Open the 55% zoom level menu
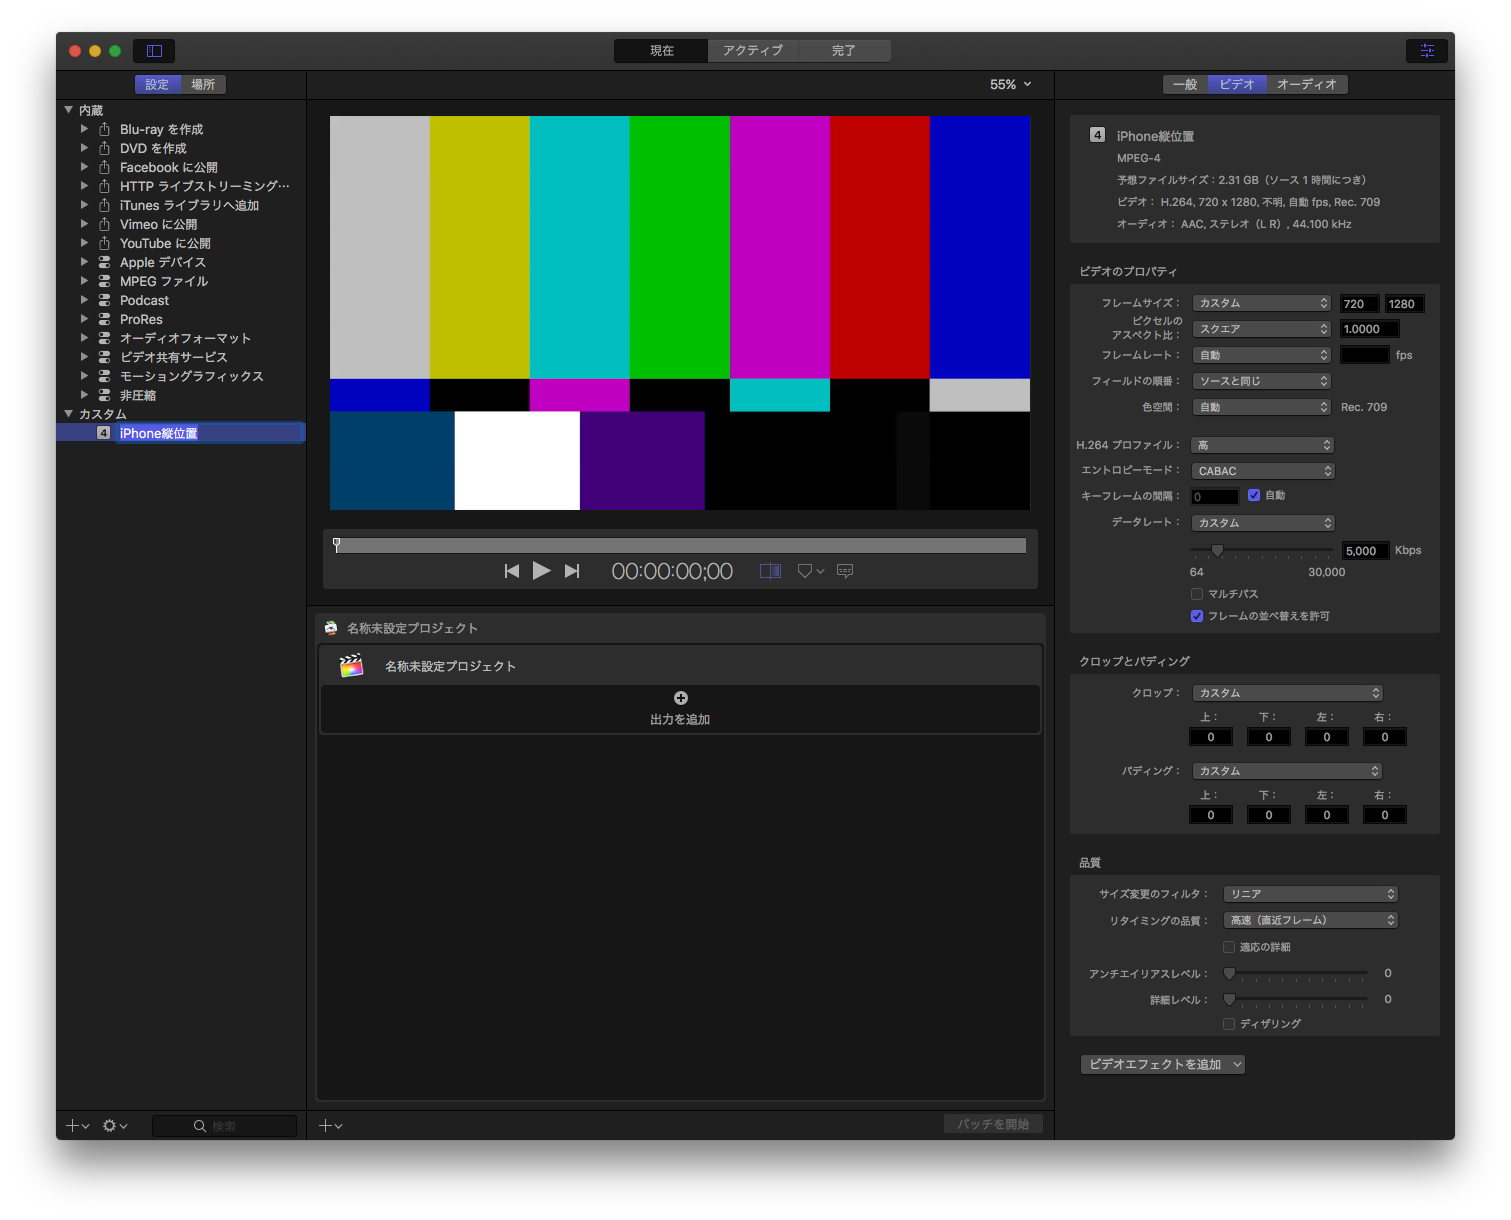This screenshot has height=1220, width=1511. pyautogui.click(x=1010, y=85)
